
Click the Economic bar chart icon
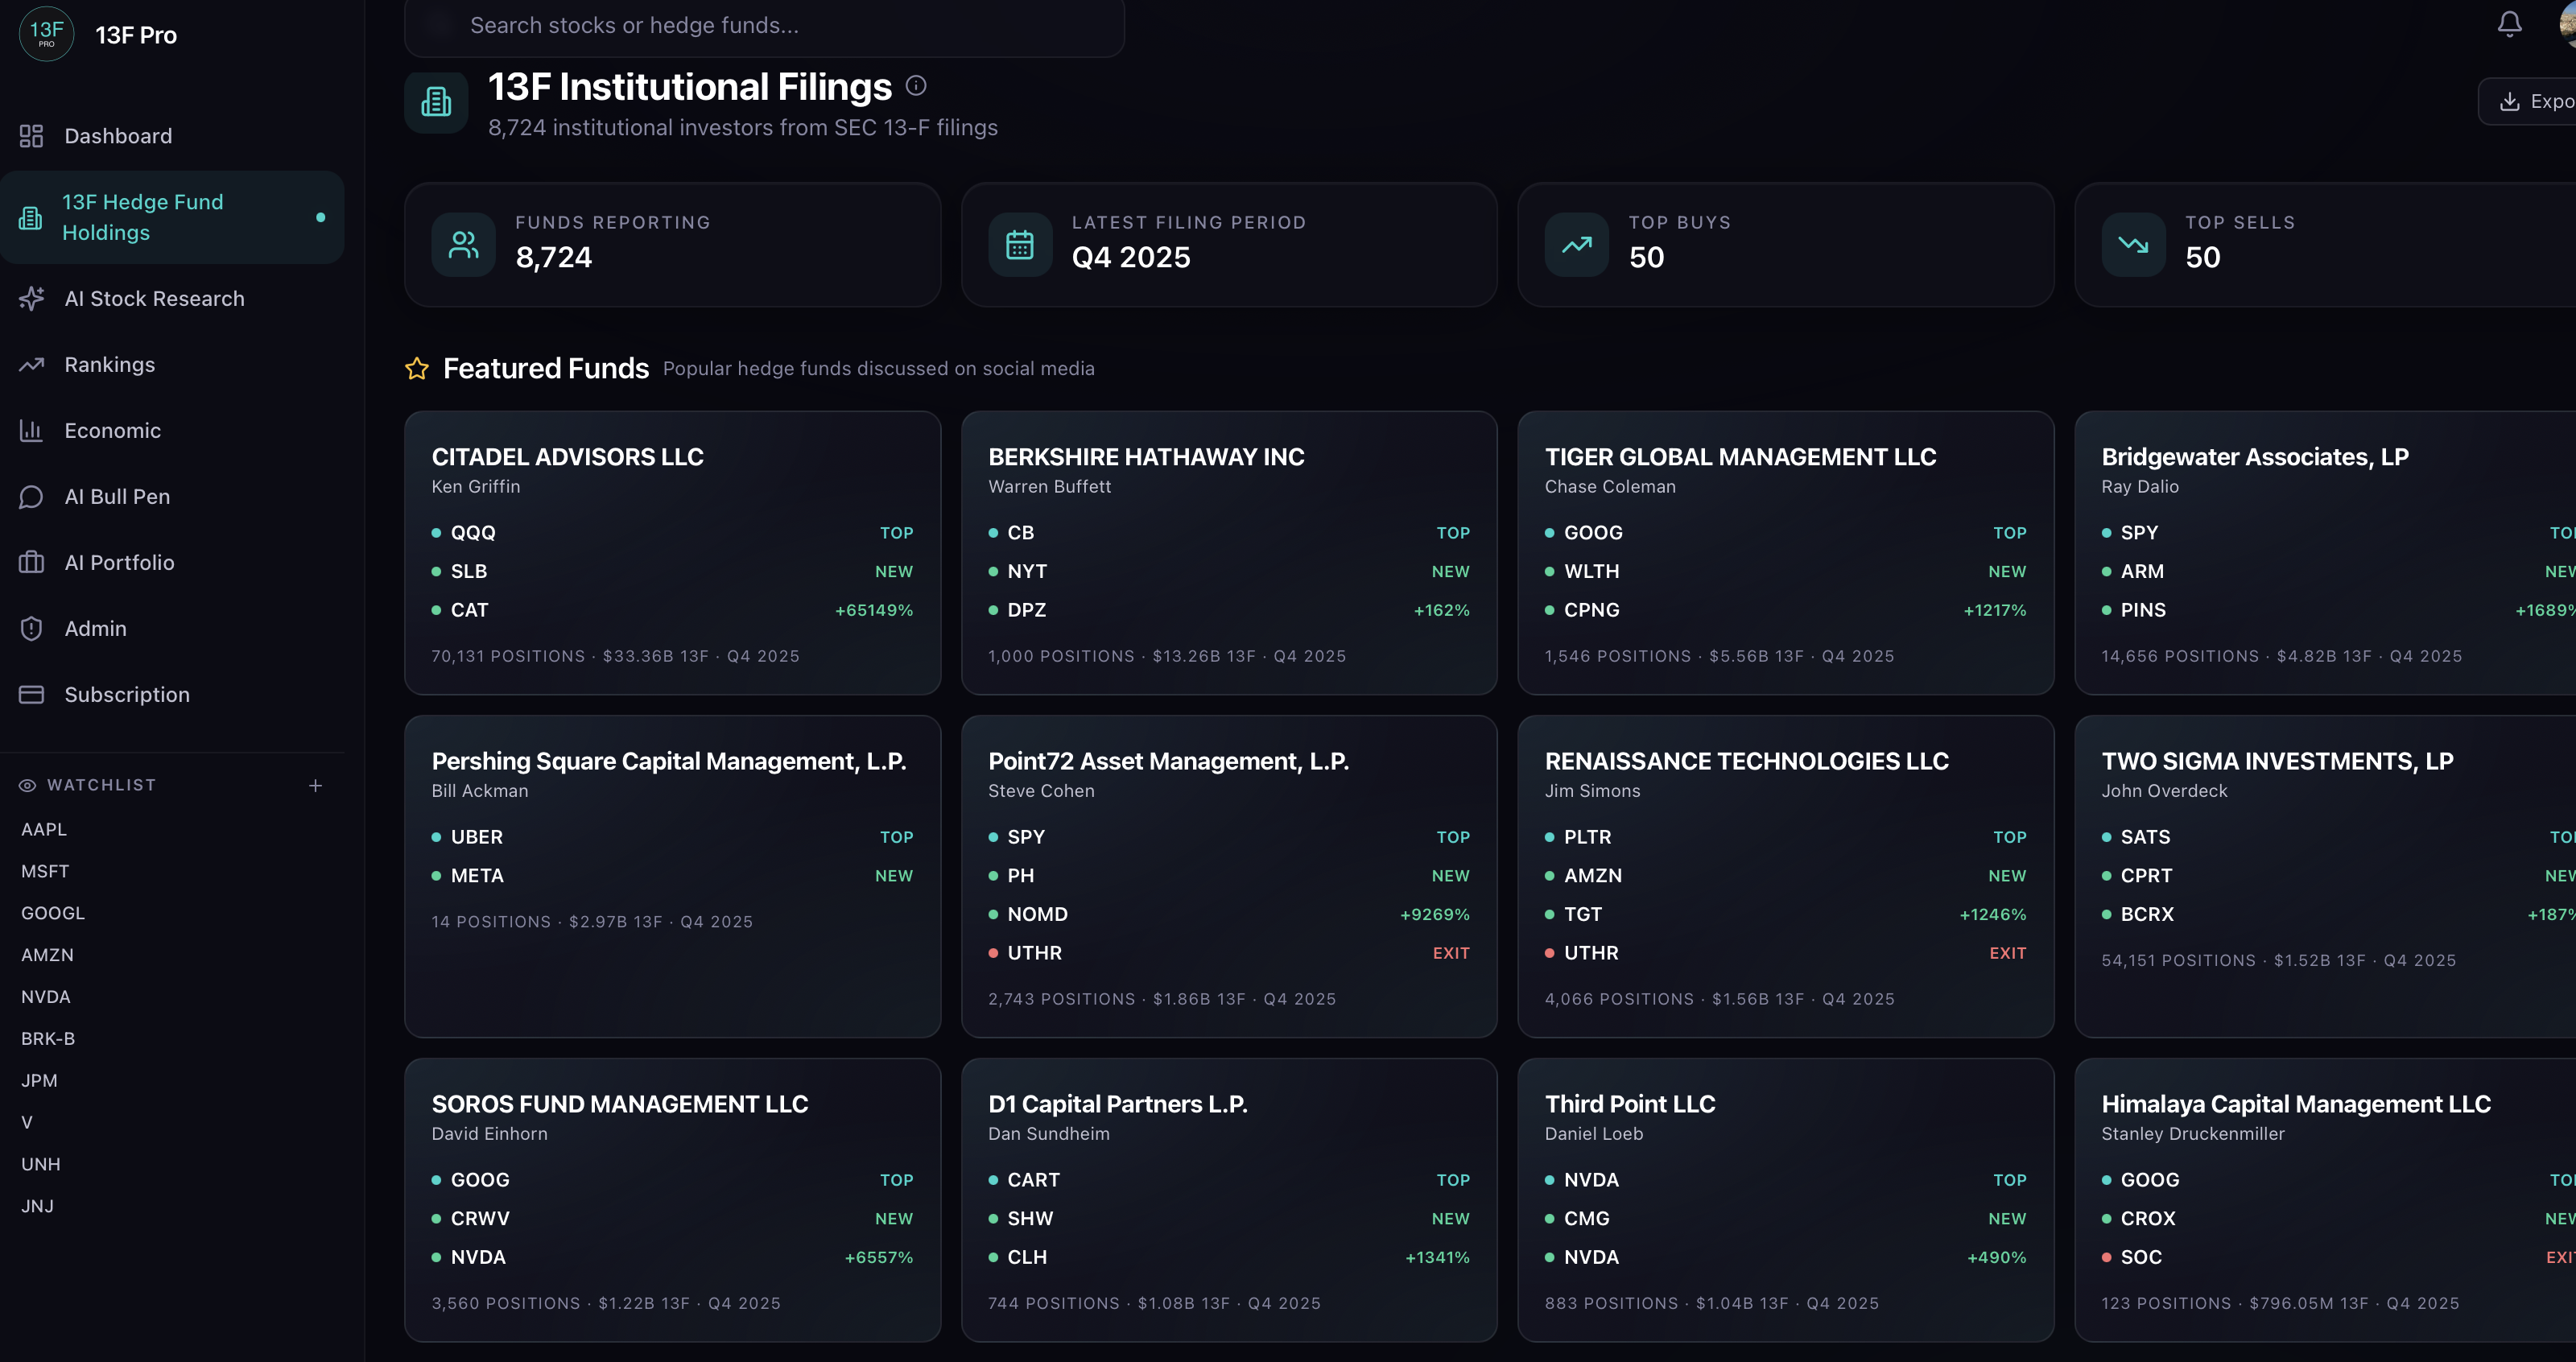pyautogui.click(x=31, y=430)
